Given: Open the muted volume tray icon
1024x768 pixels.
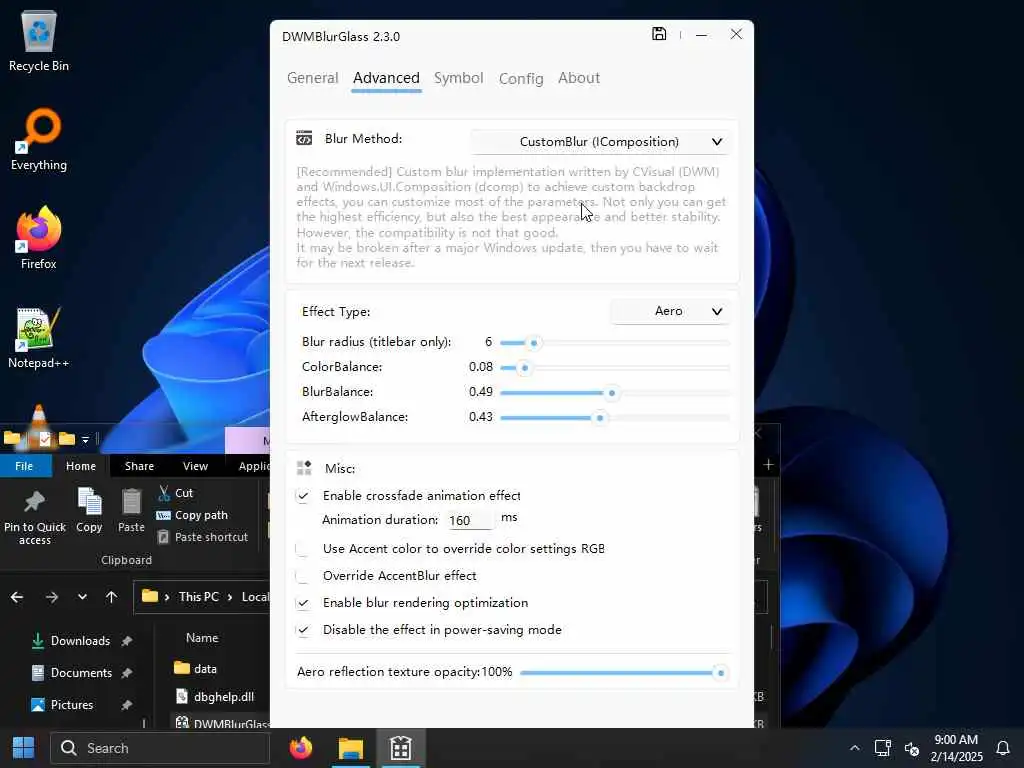Looking at the screenshot, I should (912, 748).
